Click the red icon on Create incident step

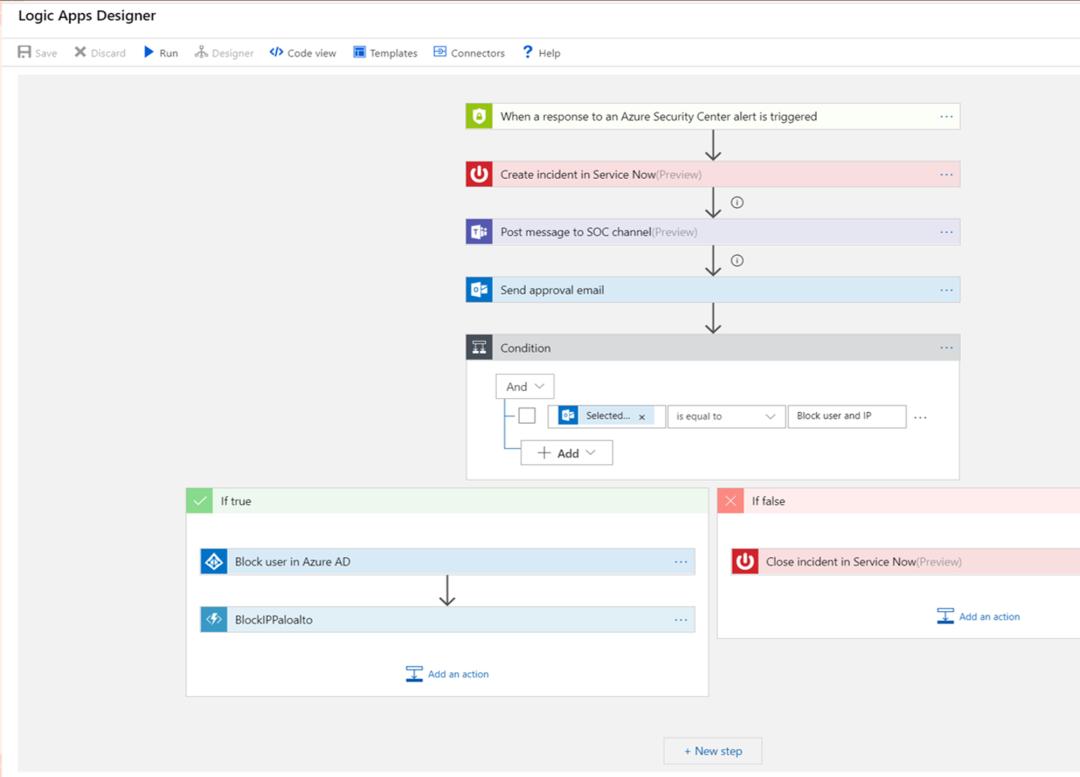point(479,174)
